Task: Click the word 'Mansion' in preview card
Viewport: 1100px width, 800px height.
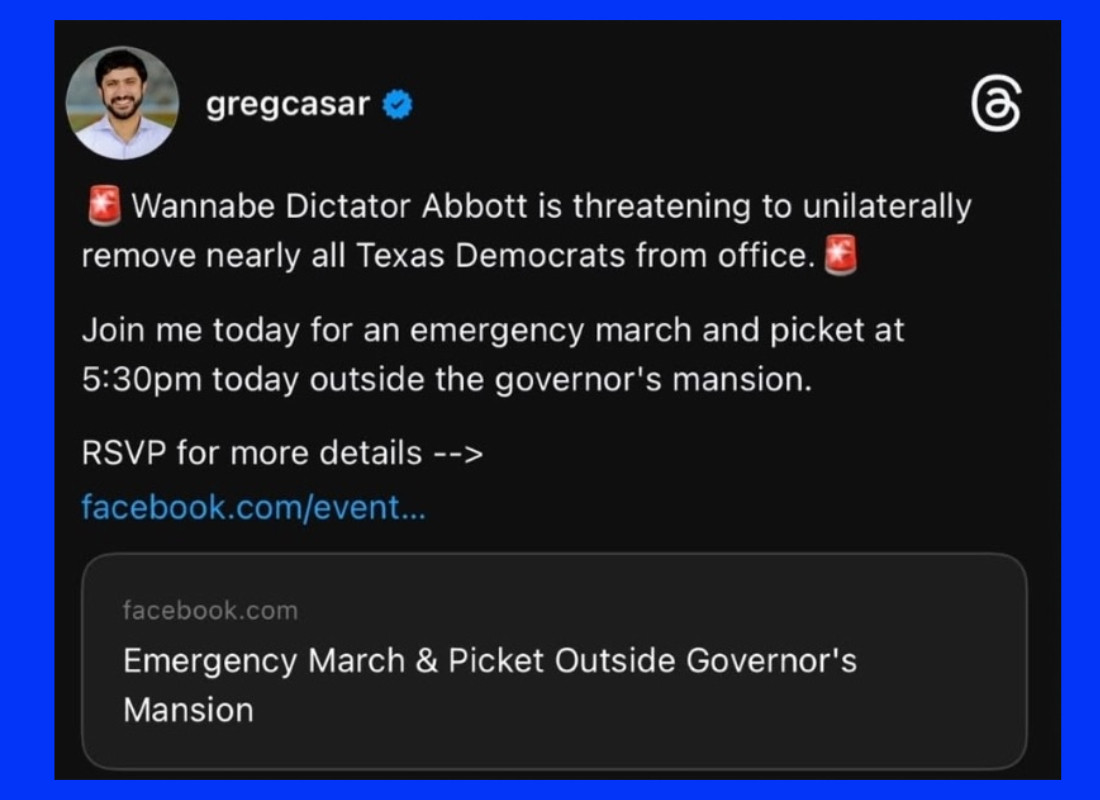Action: (188, 710)
